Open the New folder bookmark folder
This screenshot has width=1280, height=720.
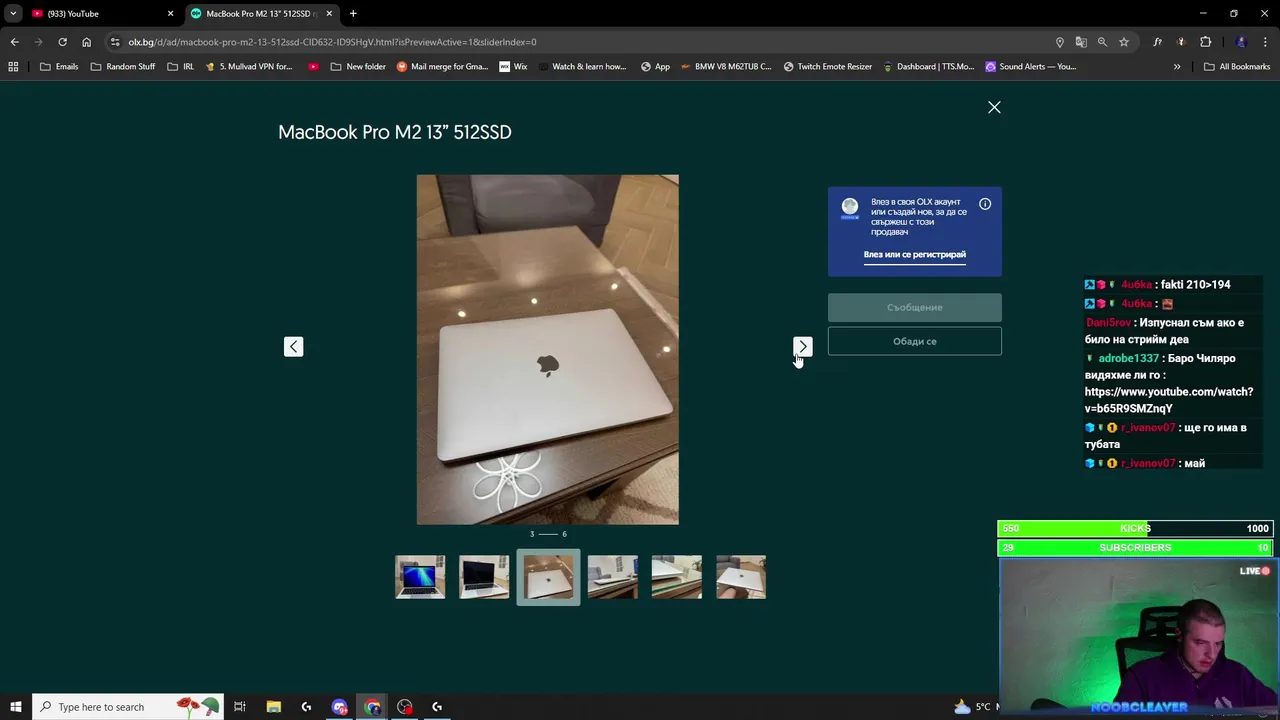[x=358, y=67]
